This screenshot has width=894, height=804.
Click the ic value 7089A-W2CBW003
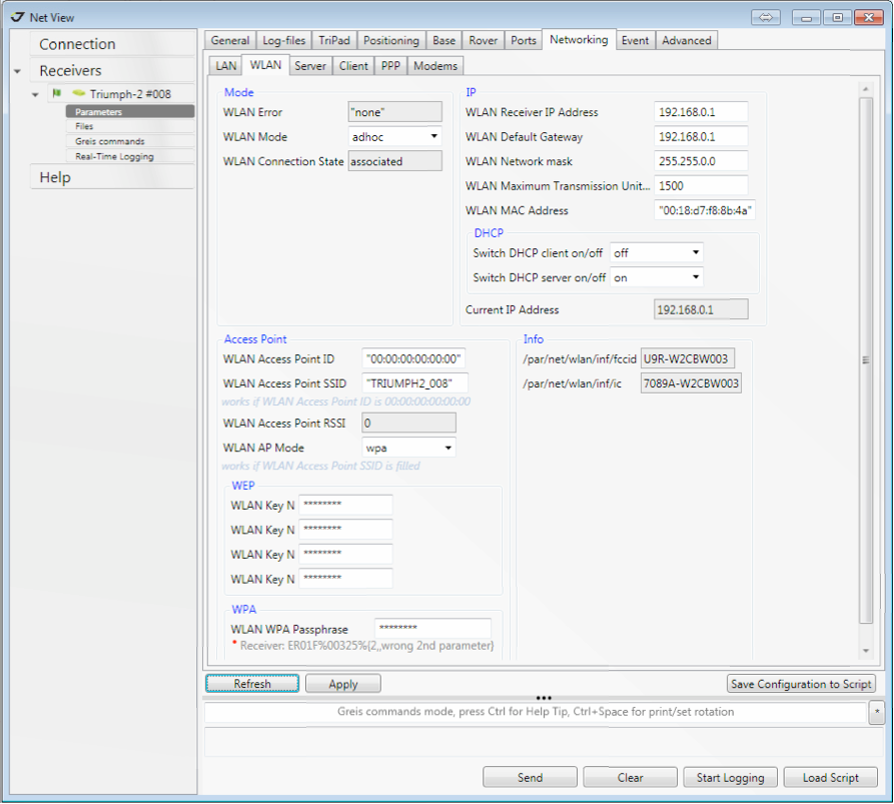(691, 383)
